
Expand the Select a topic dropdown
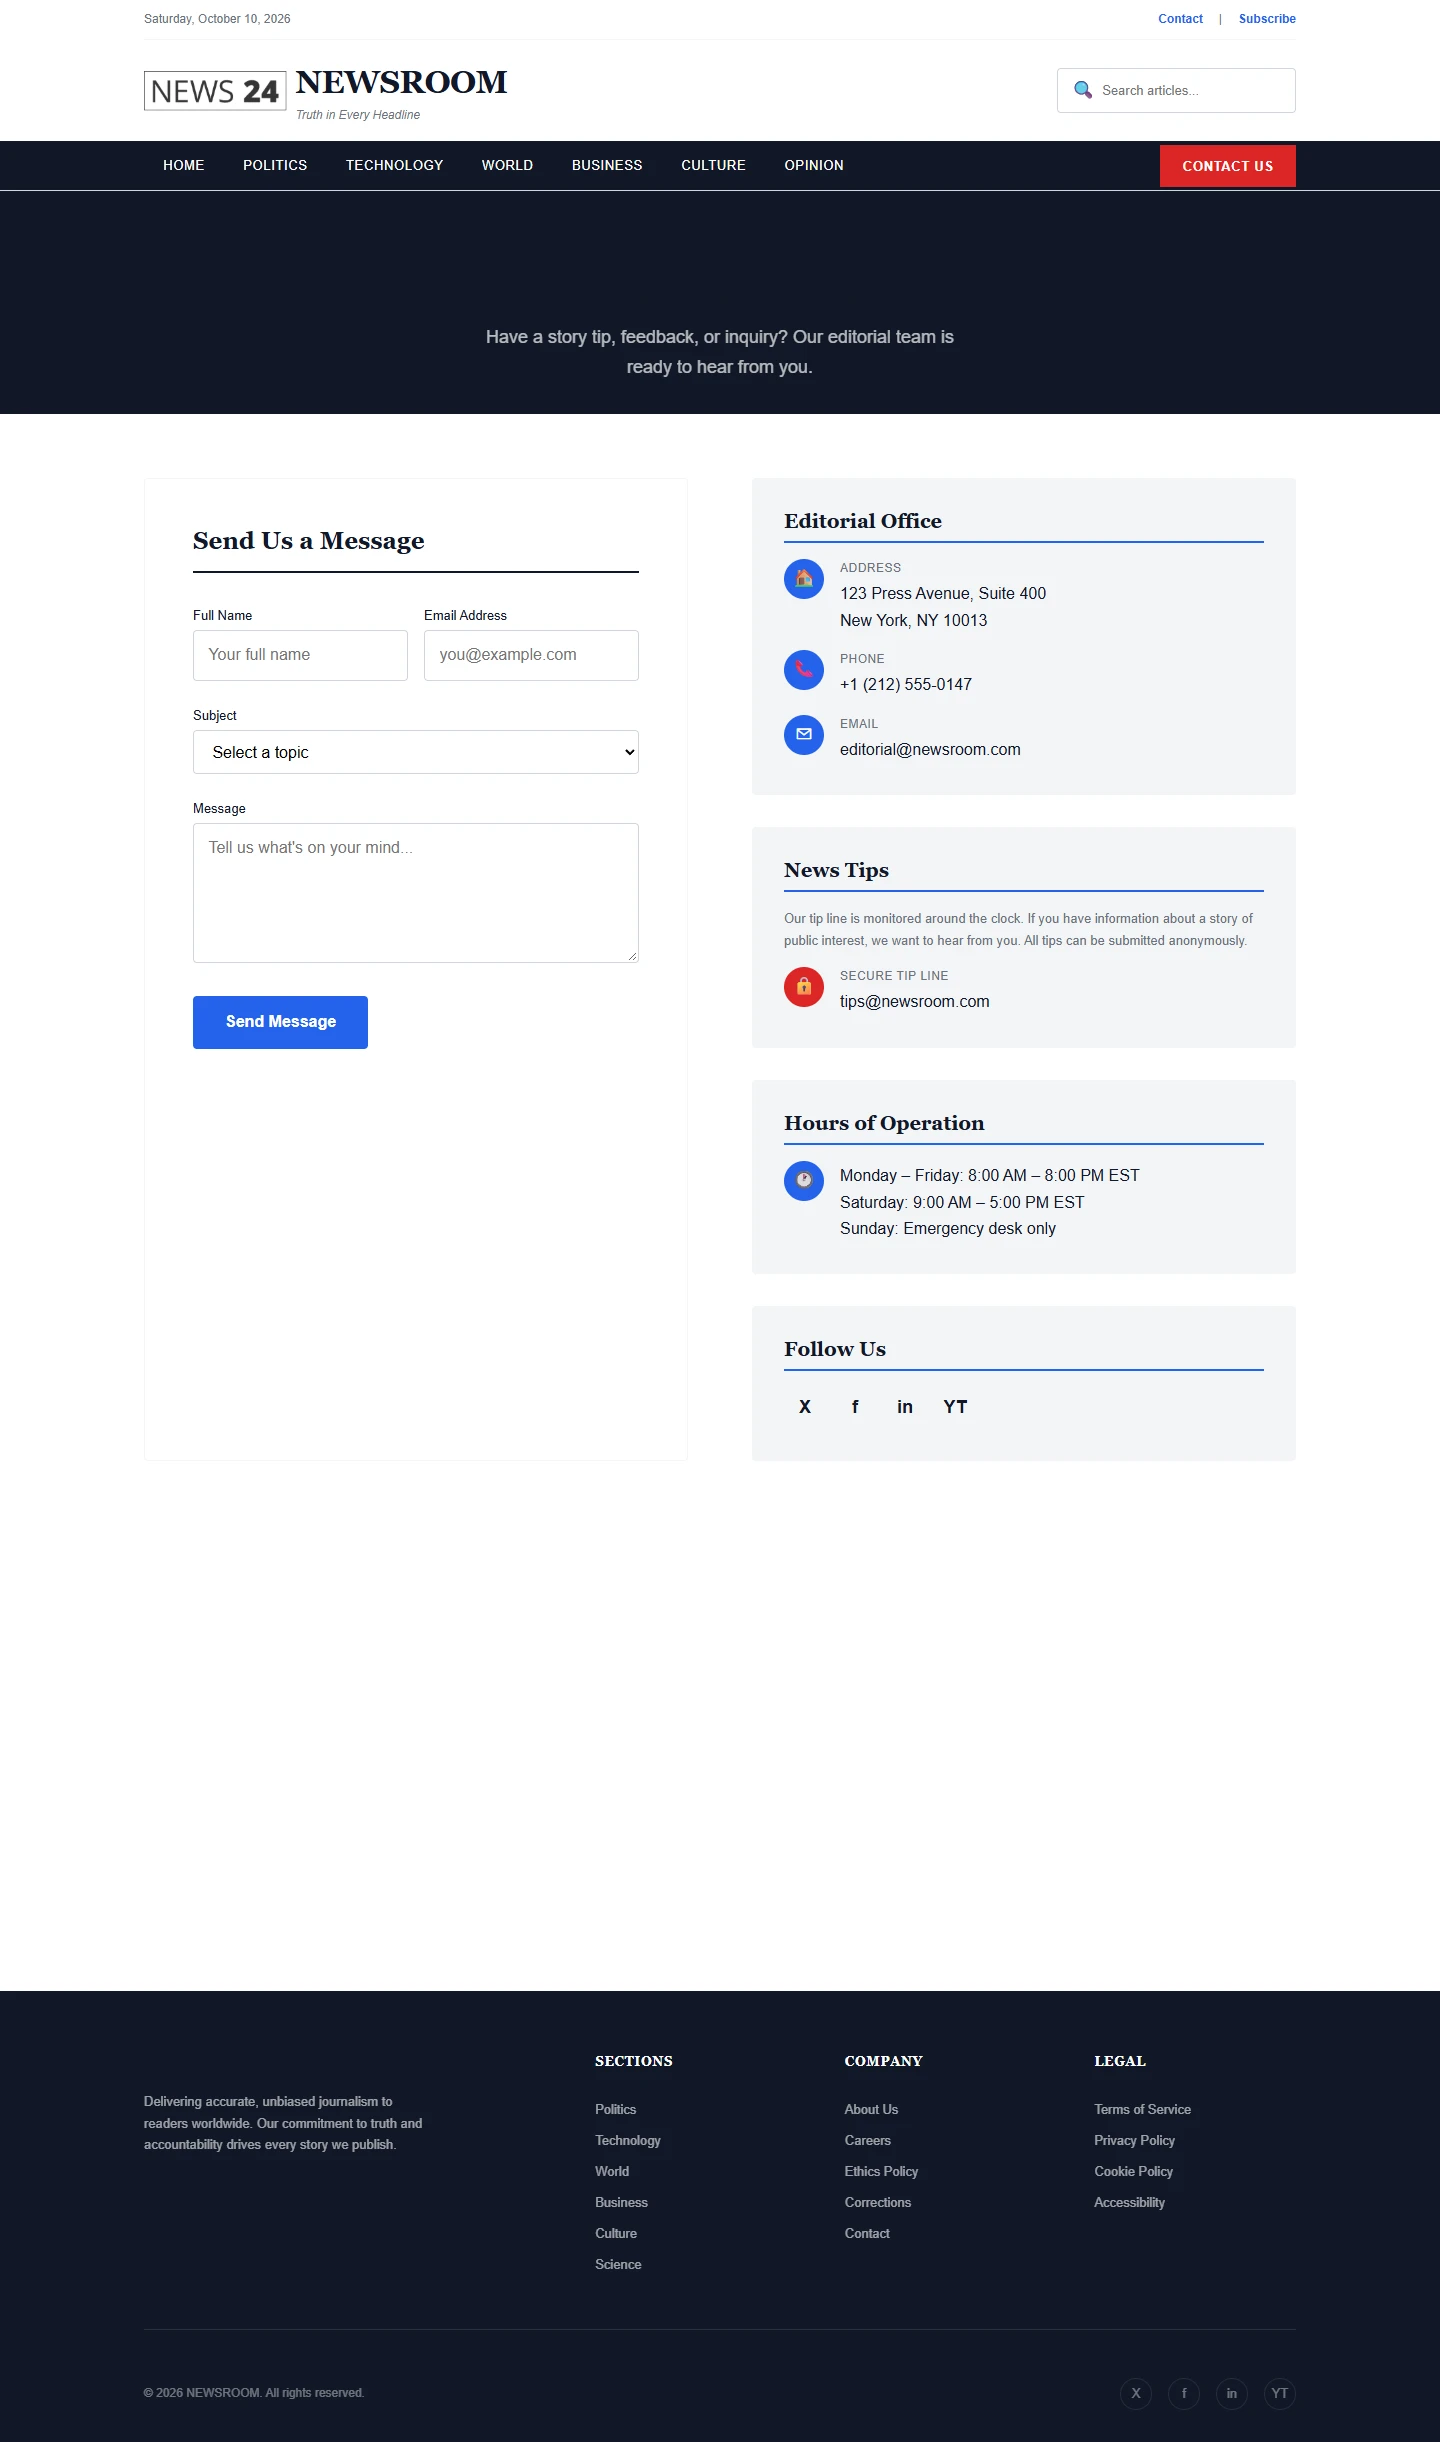[x=416, y=752]
